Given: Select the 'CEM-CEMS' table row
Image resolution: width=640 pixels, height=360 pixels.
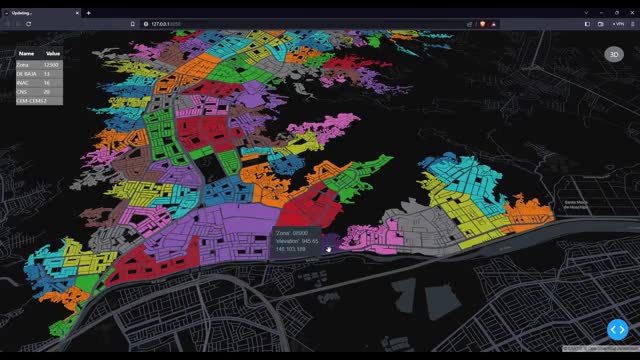Looking at the screenshot, I should click(39, 101).
